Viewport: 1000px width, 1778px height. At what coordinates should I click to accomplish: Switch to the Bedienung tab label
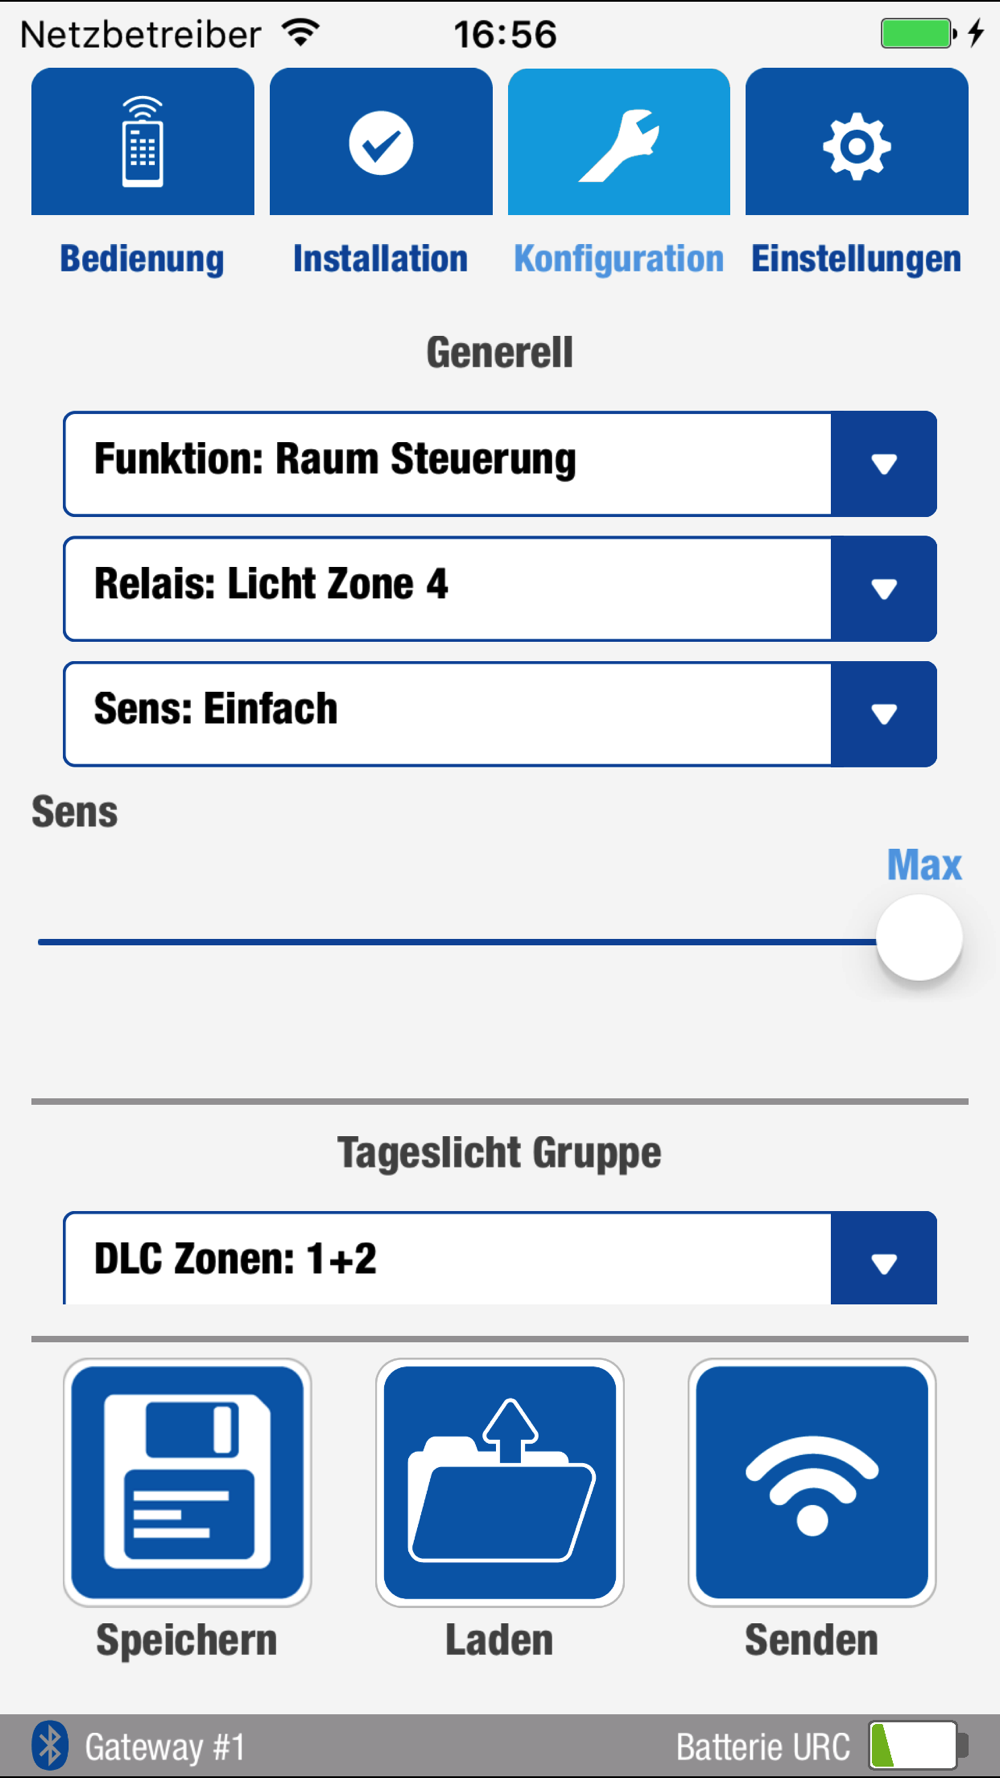tap(142, 259)
